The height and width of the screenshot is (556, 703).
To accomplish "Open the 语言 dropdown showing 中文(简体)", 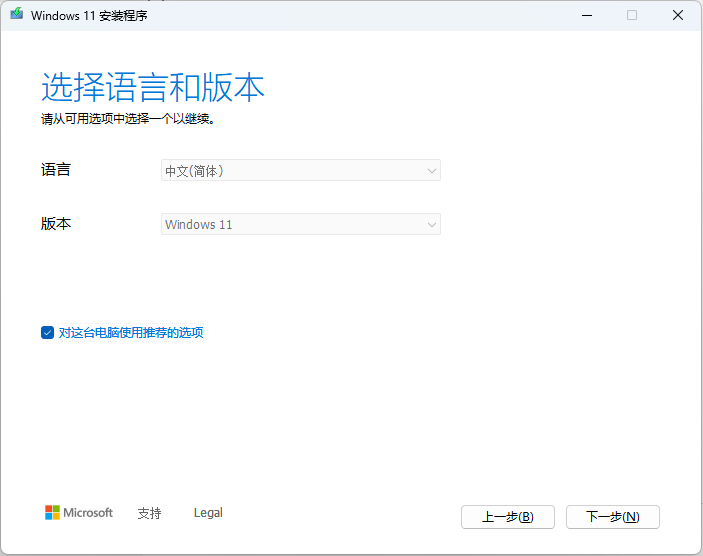I will [301, 170].
